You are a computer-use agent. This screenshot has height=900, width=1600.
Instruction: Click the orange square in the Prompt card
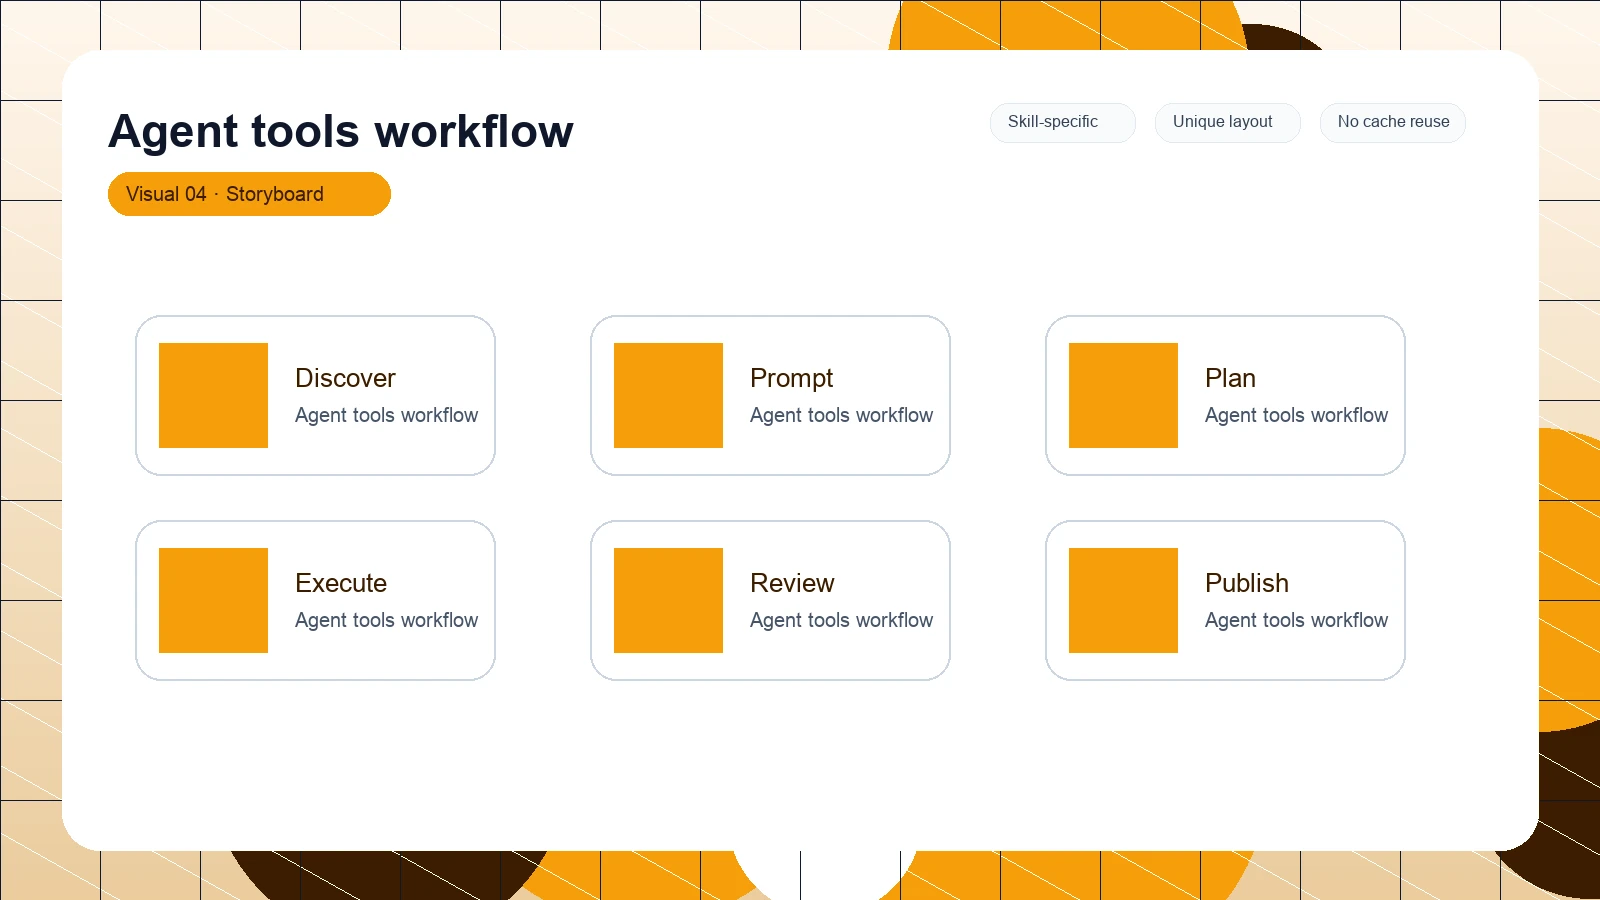(x=668, y=395)
